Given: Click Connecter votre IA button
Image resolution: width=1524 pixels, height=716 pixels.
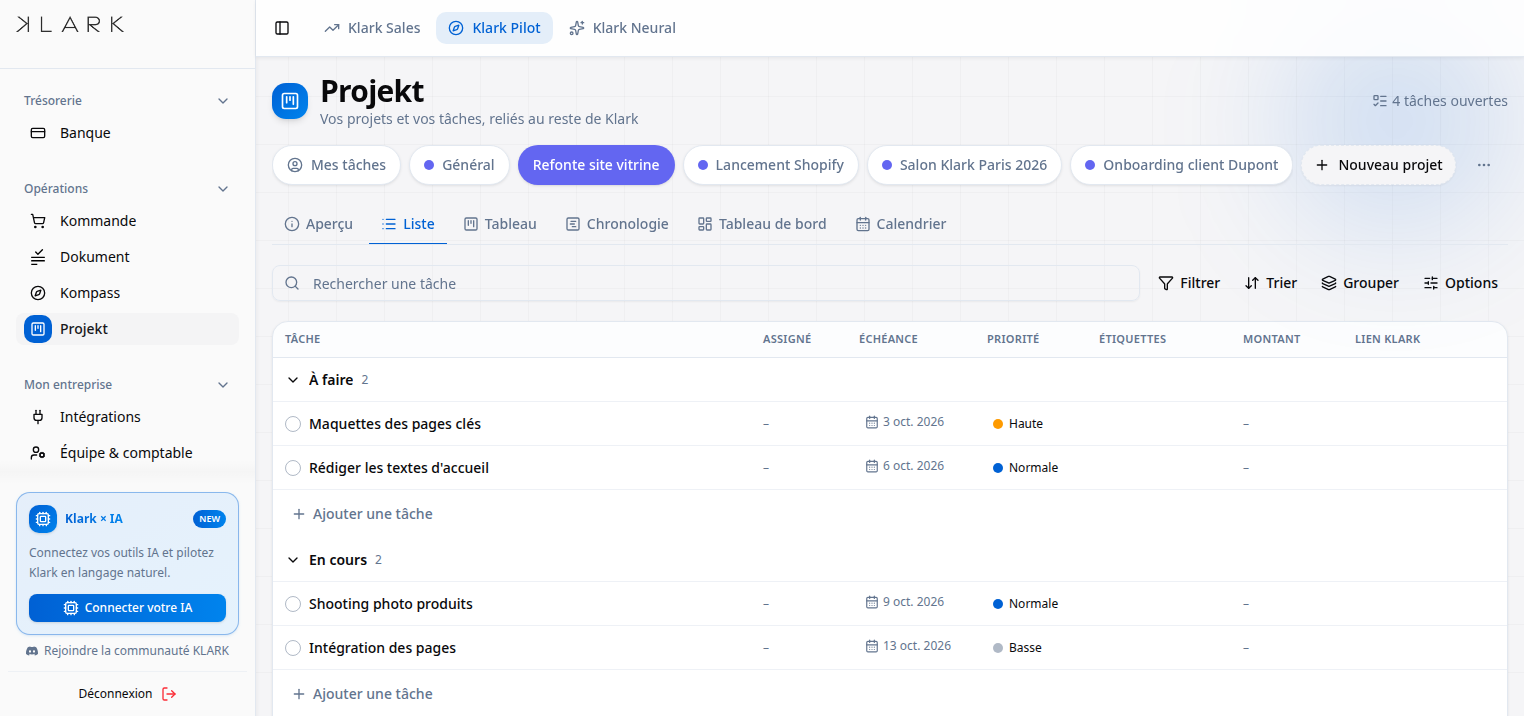Looking at the screenshot, I should (127, 608).
